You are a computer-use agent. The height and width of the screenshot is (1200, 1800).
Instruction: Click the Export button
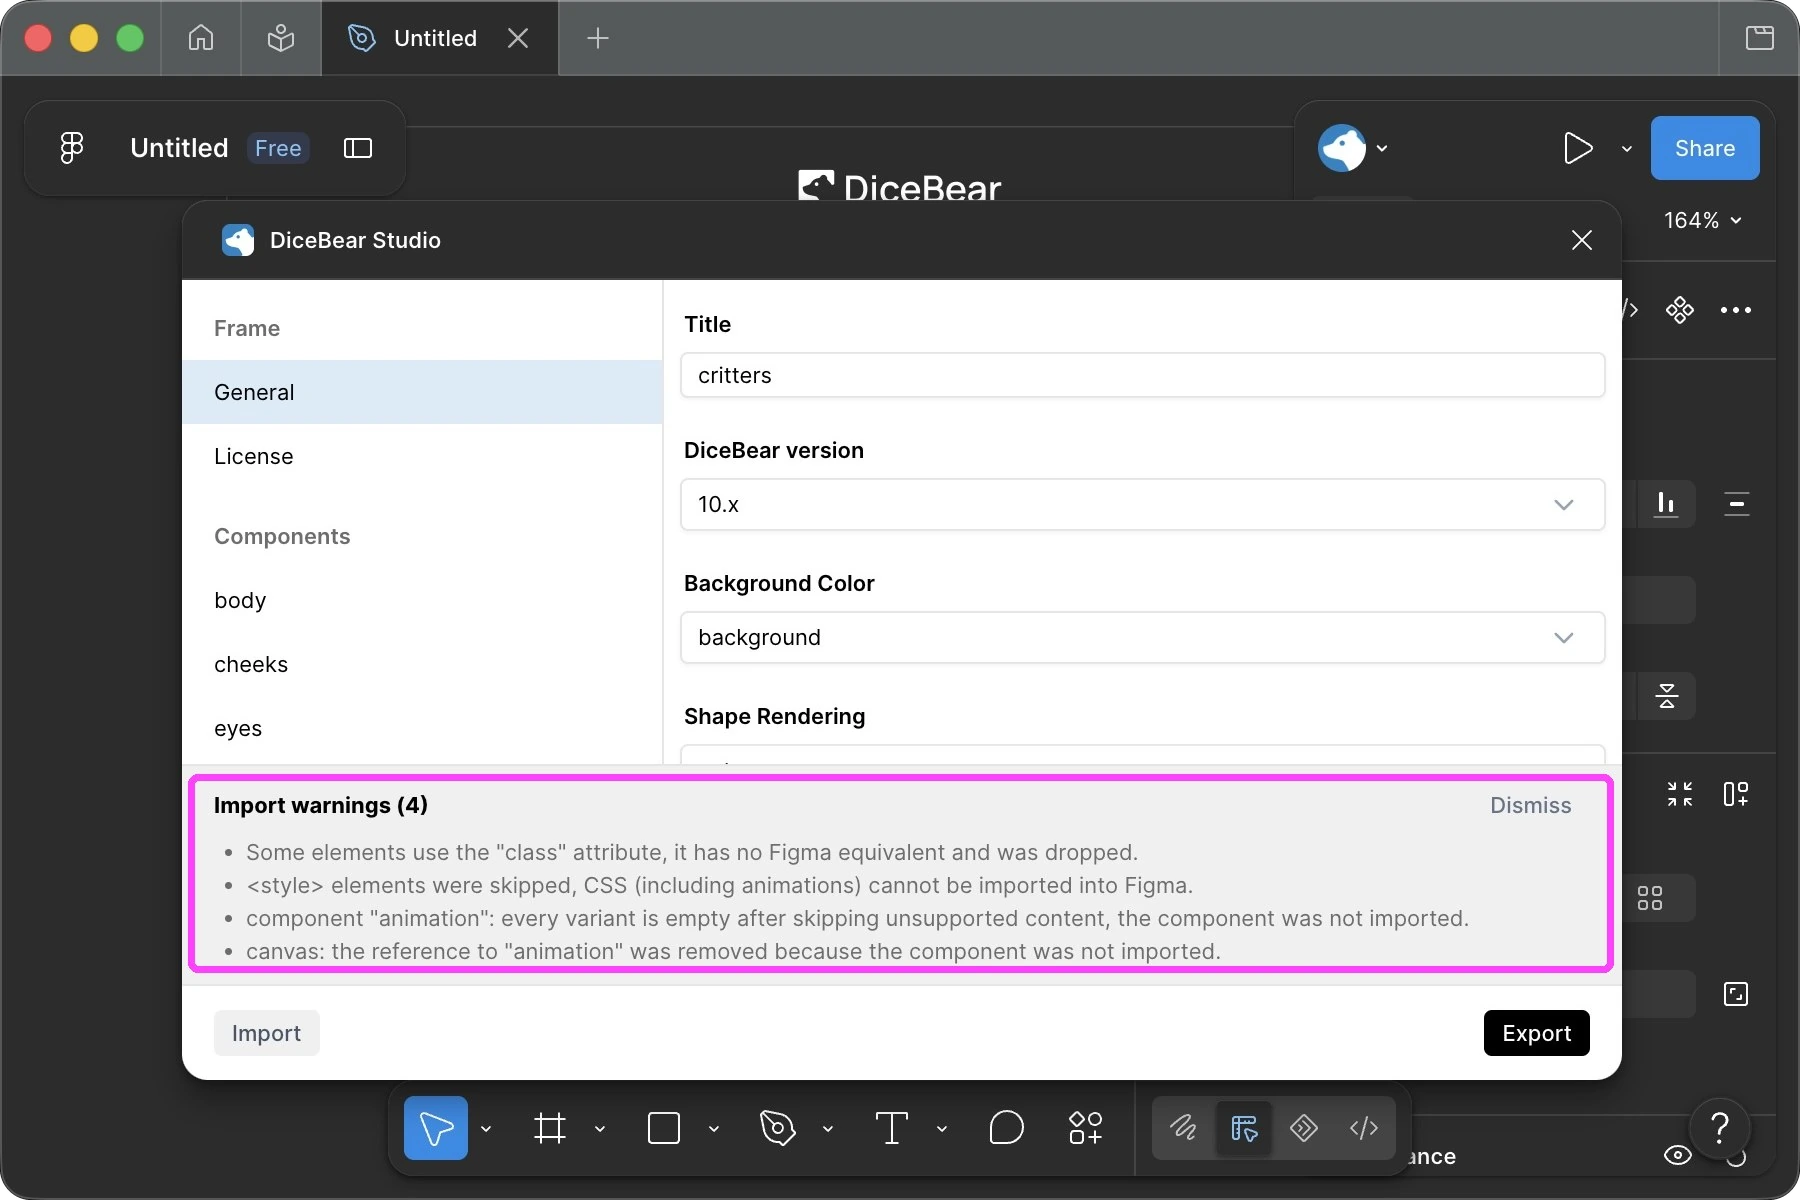point(1537,1033)
